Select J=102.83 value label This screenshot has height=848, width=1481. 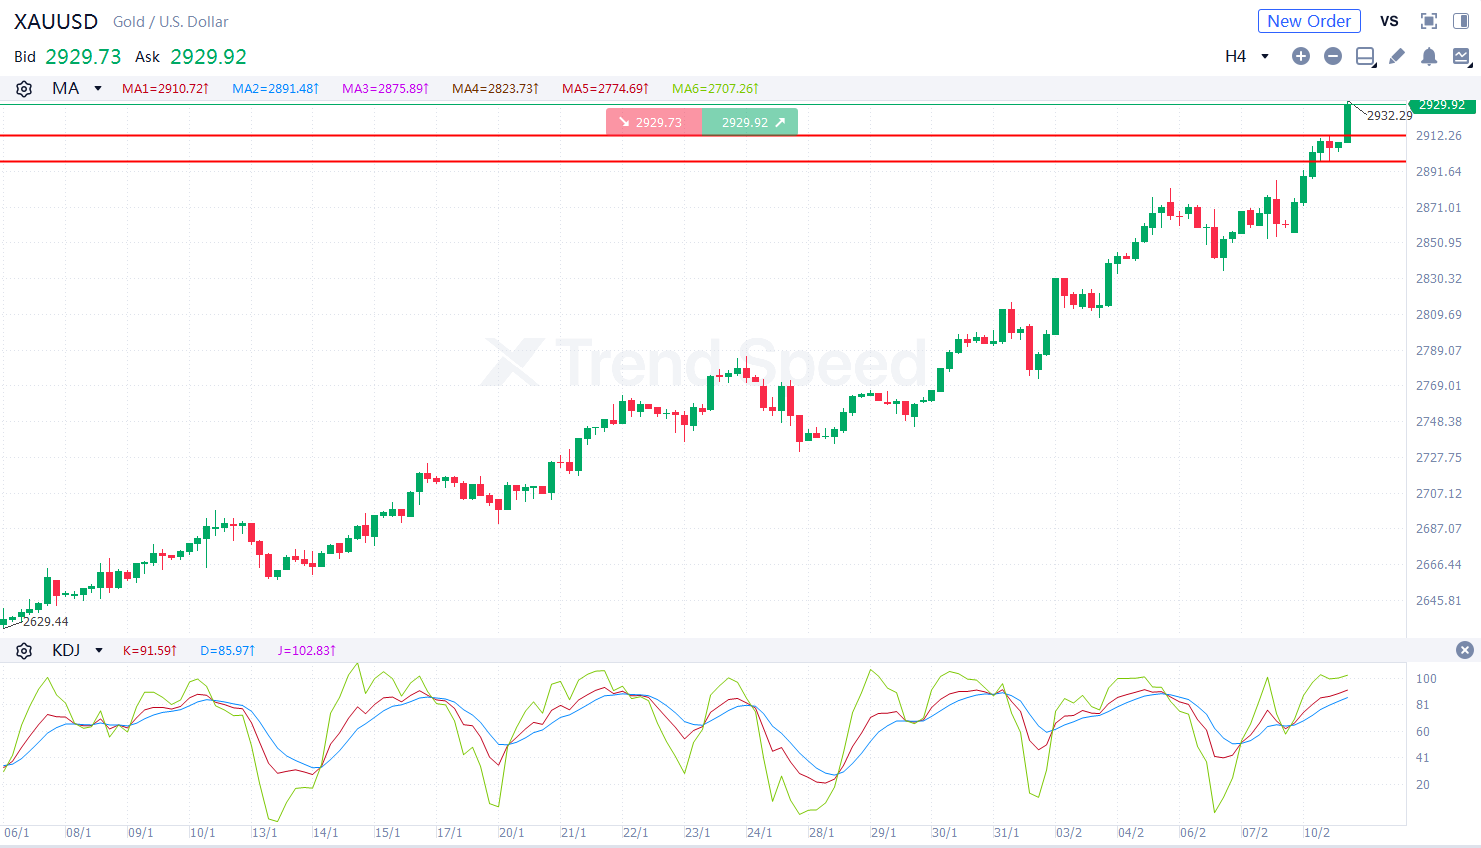click(306, 651)
